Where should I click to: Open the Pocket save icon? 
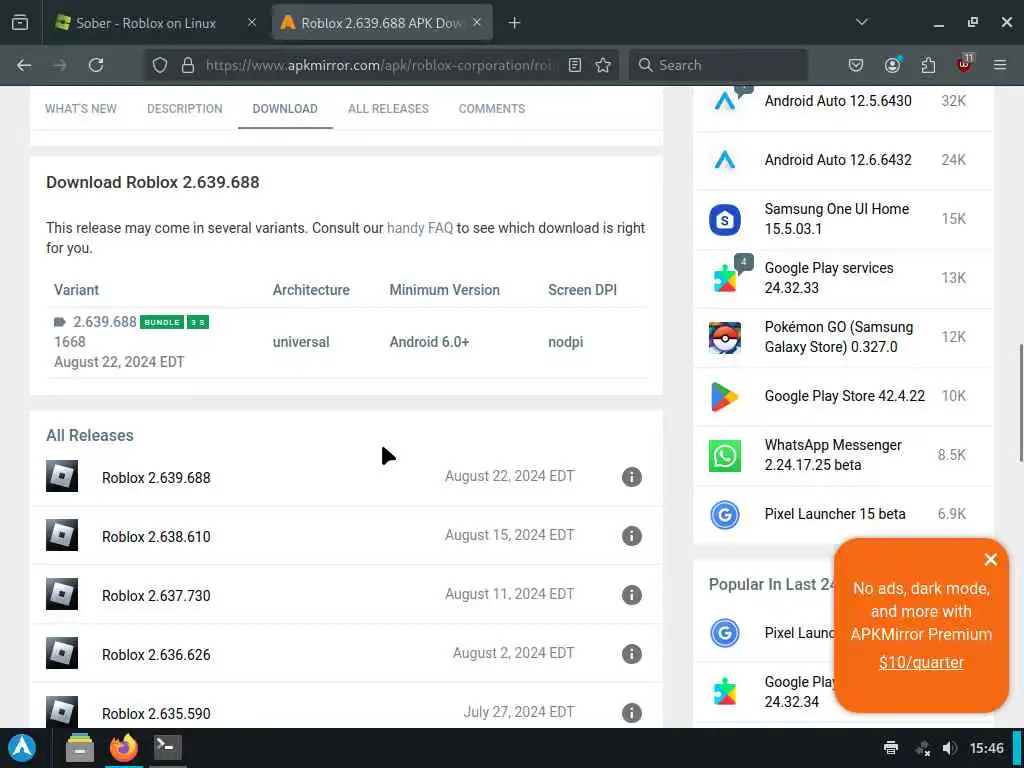click(x=856, y=65)
